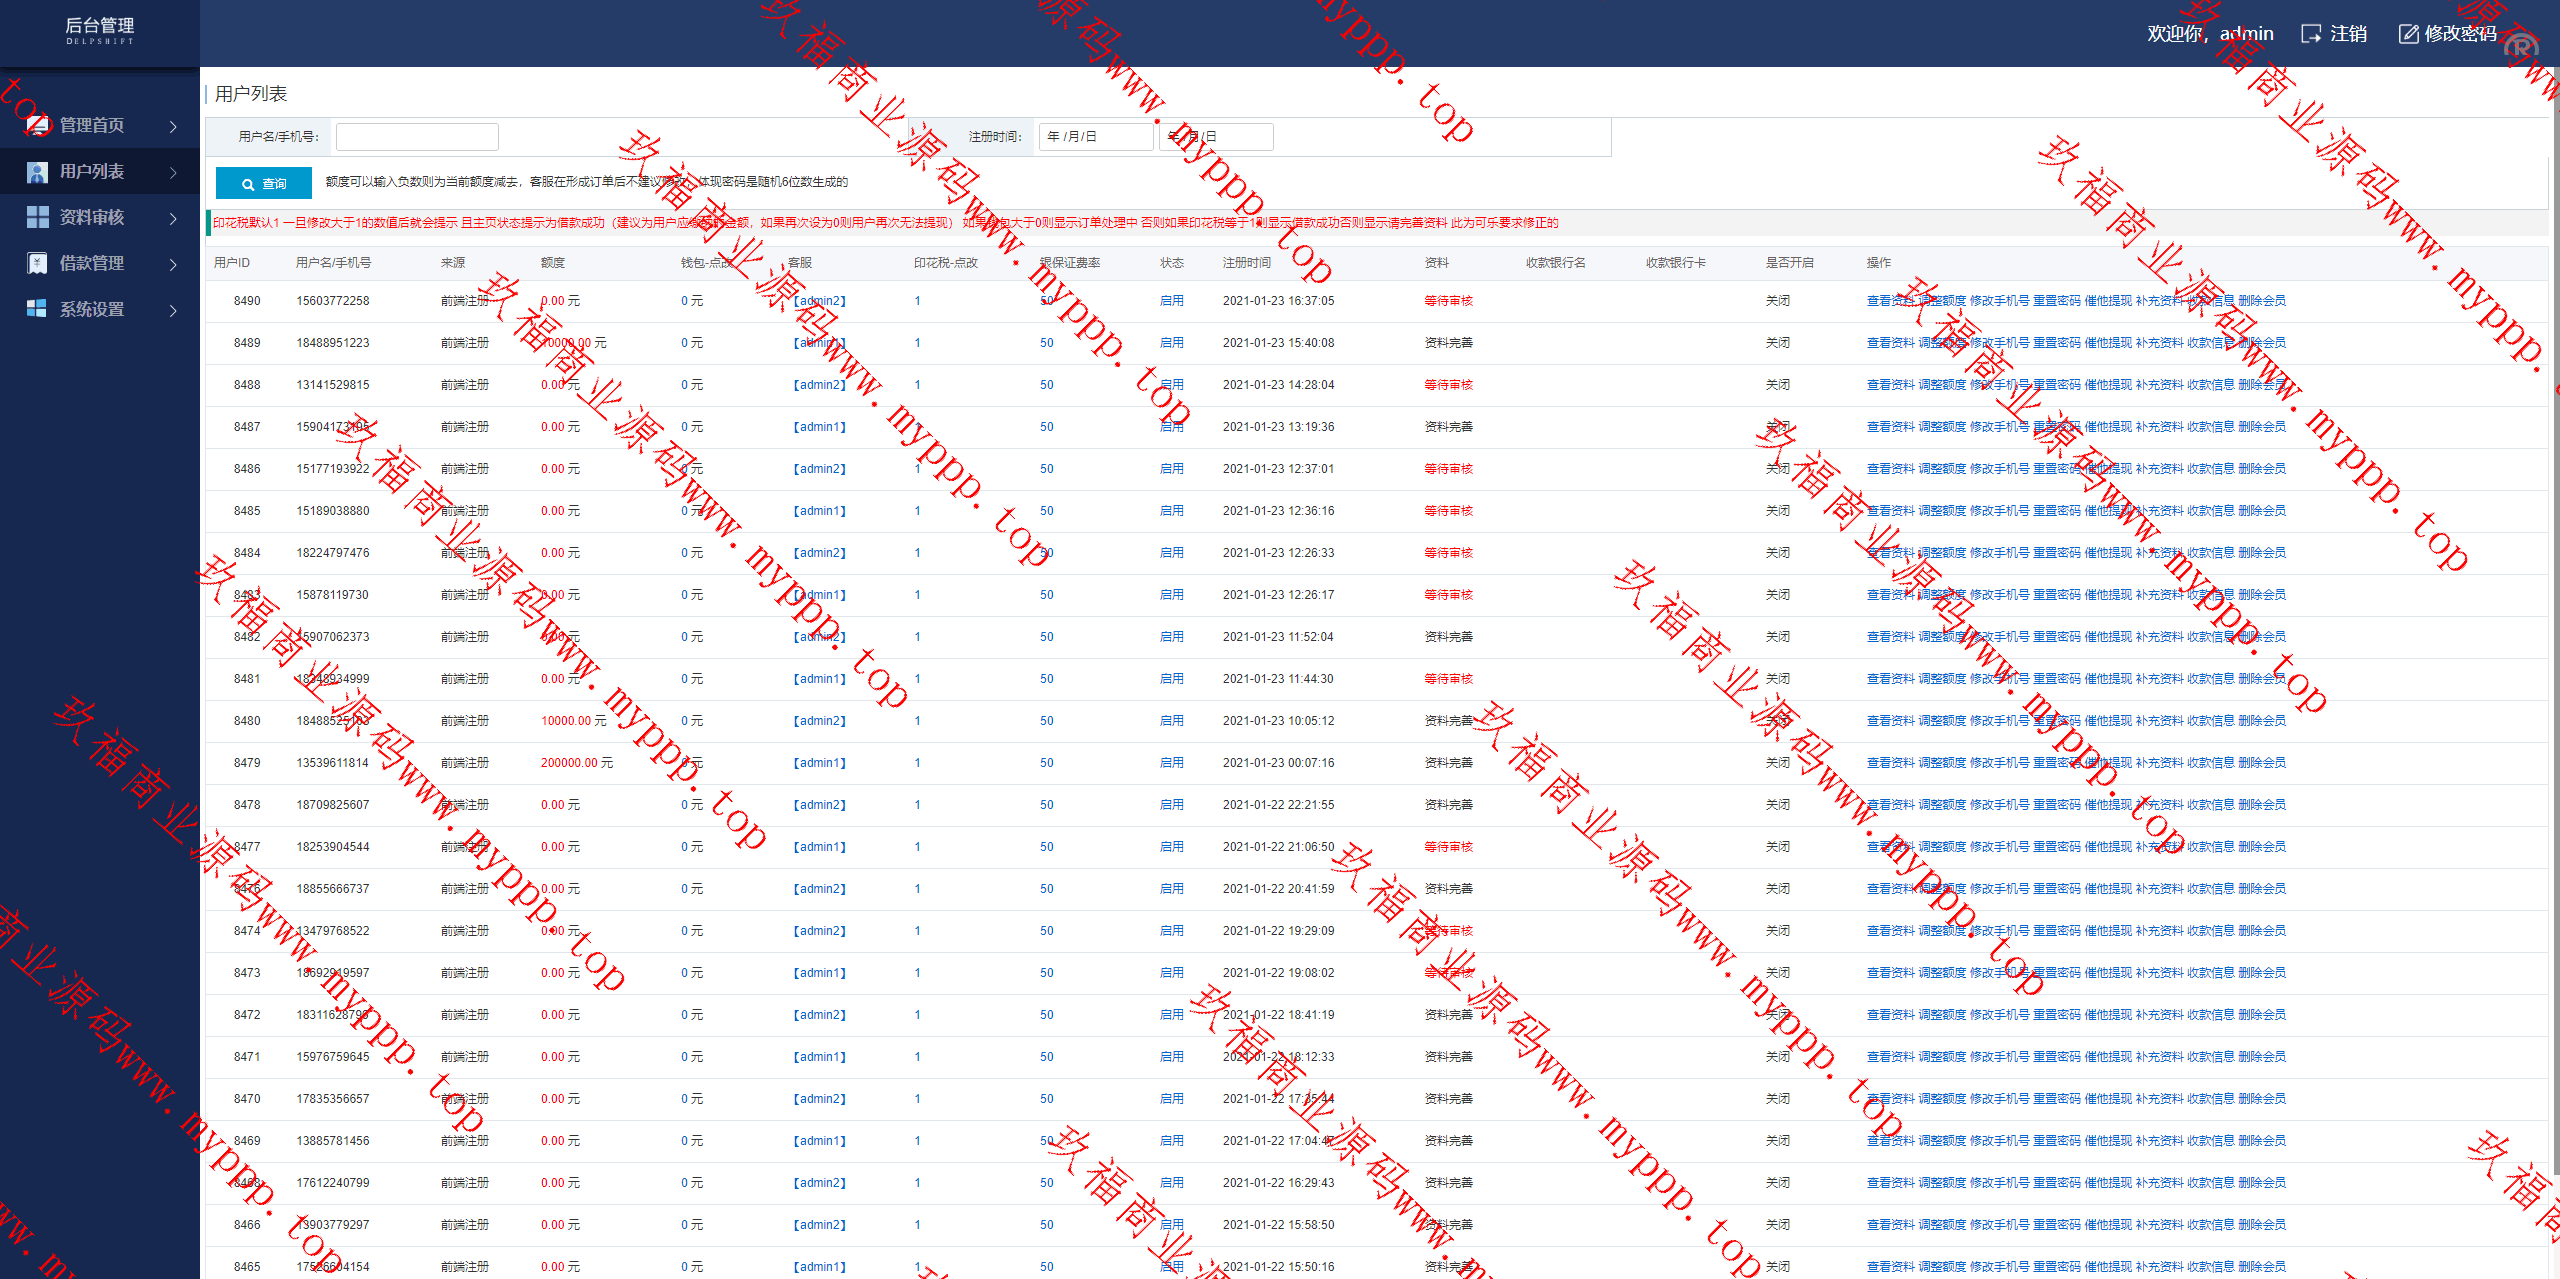This screenshot has width=2560, height=1279.
Task: Expand 系统设置 menu chevron
Action: point(173,310)
